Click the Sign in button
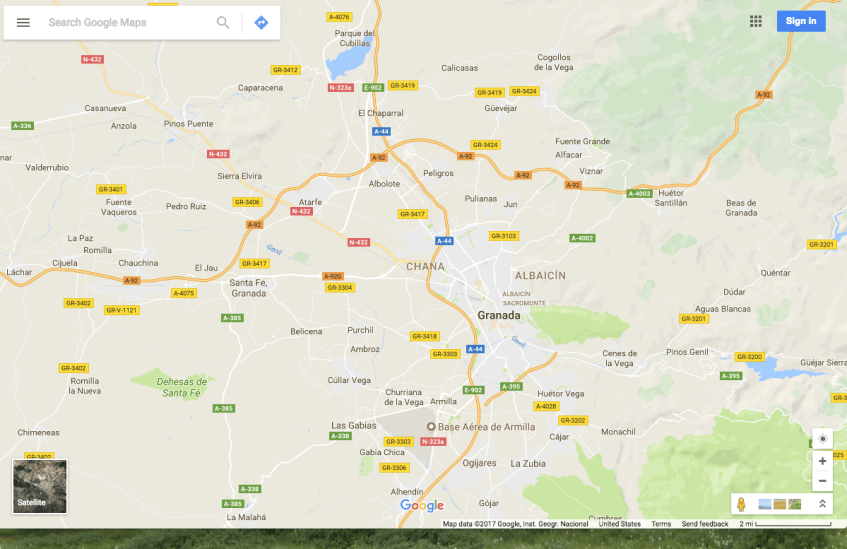 pyautogui.click(x=800, y=21)
